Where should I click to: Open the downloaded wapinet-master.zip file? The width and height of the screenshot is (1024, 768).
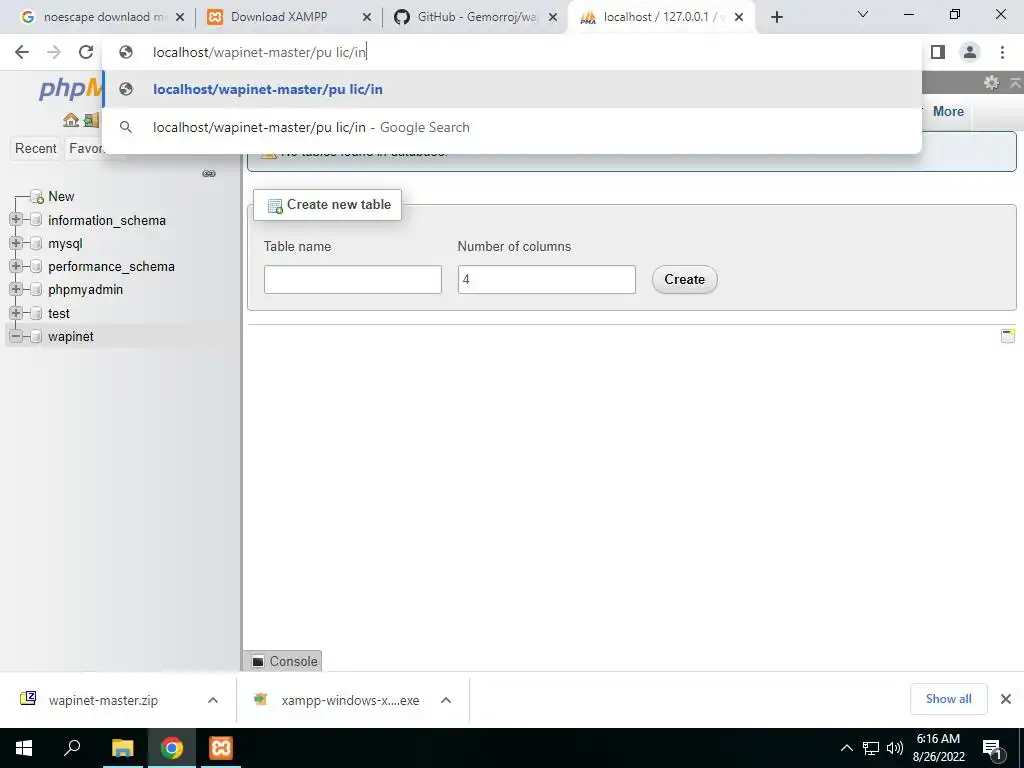(x=103, y=700)
